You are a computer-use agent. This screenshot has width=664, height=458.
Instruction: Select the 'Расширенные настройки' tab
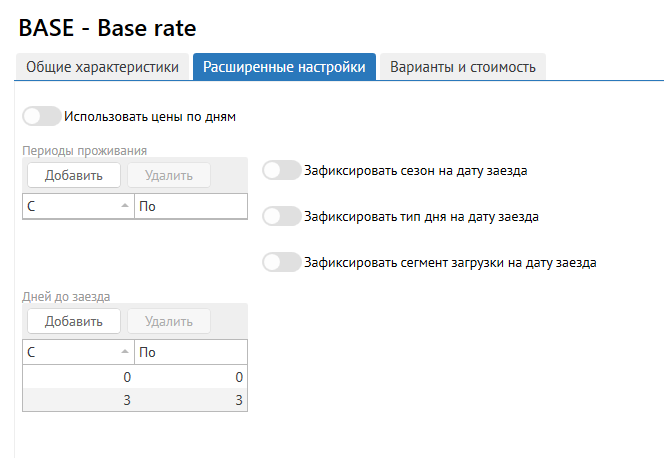(x=284, y=67)
